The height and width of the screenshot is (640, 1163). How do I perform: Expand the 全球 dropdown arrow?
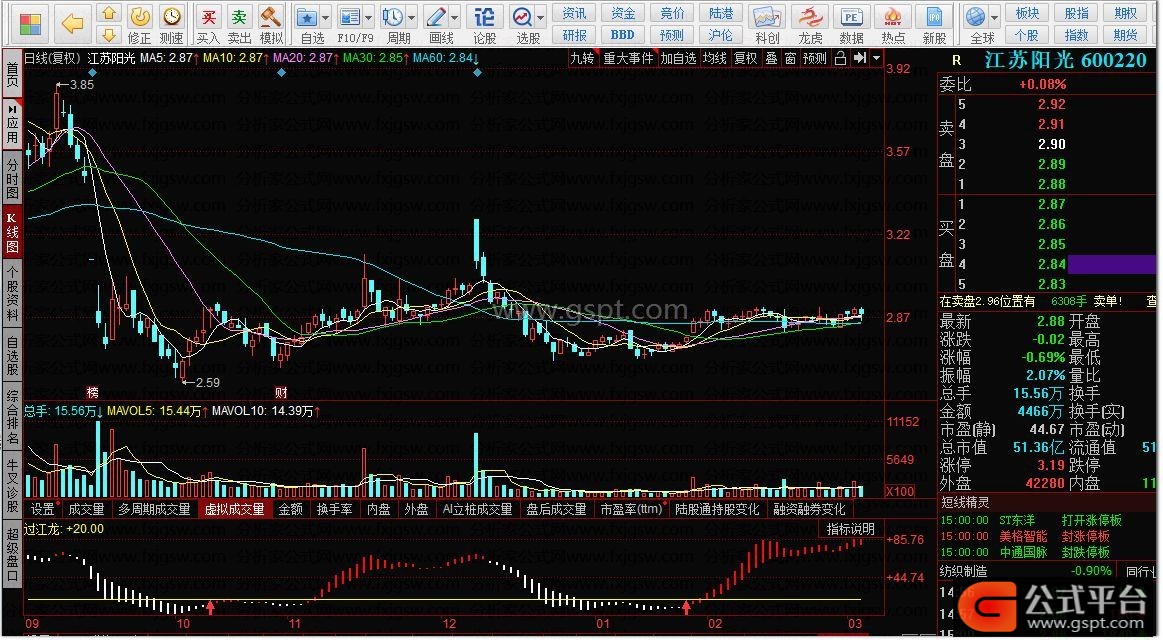click(x=995, y=17)
